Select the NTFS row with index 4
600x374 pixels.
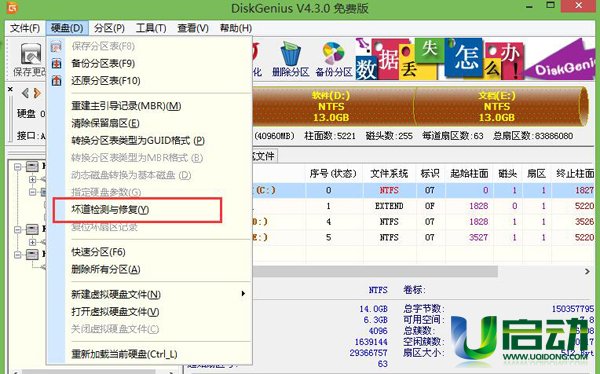(x=423, y=222)
